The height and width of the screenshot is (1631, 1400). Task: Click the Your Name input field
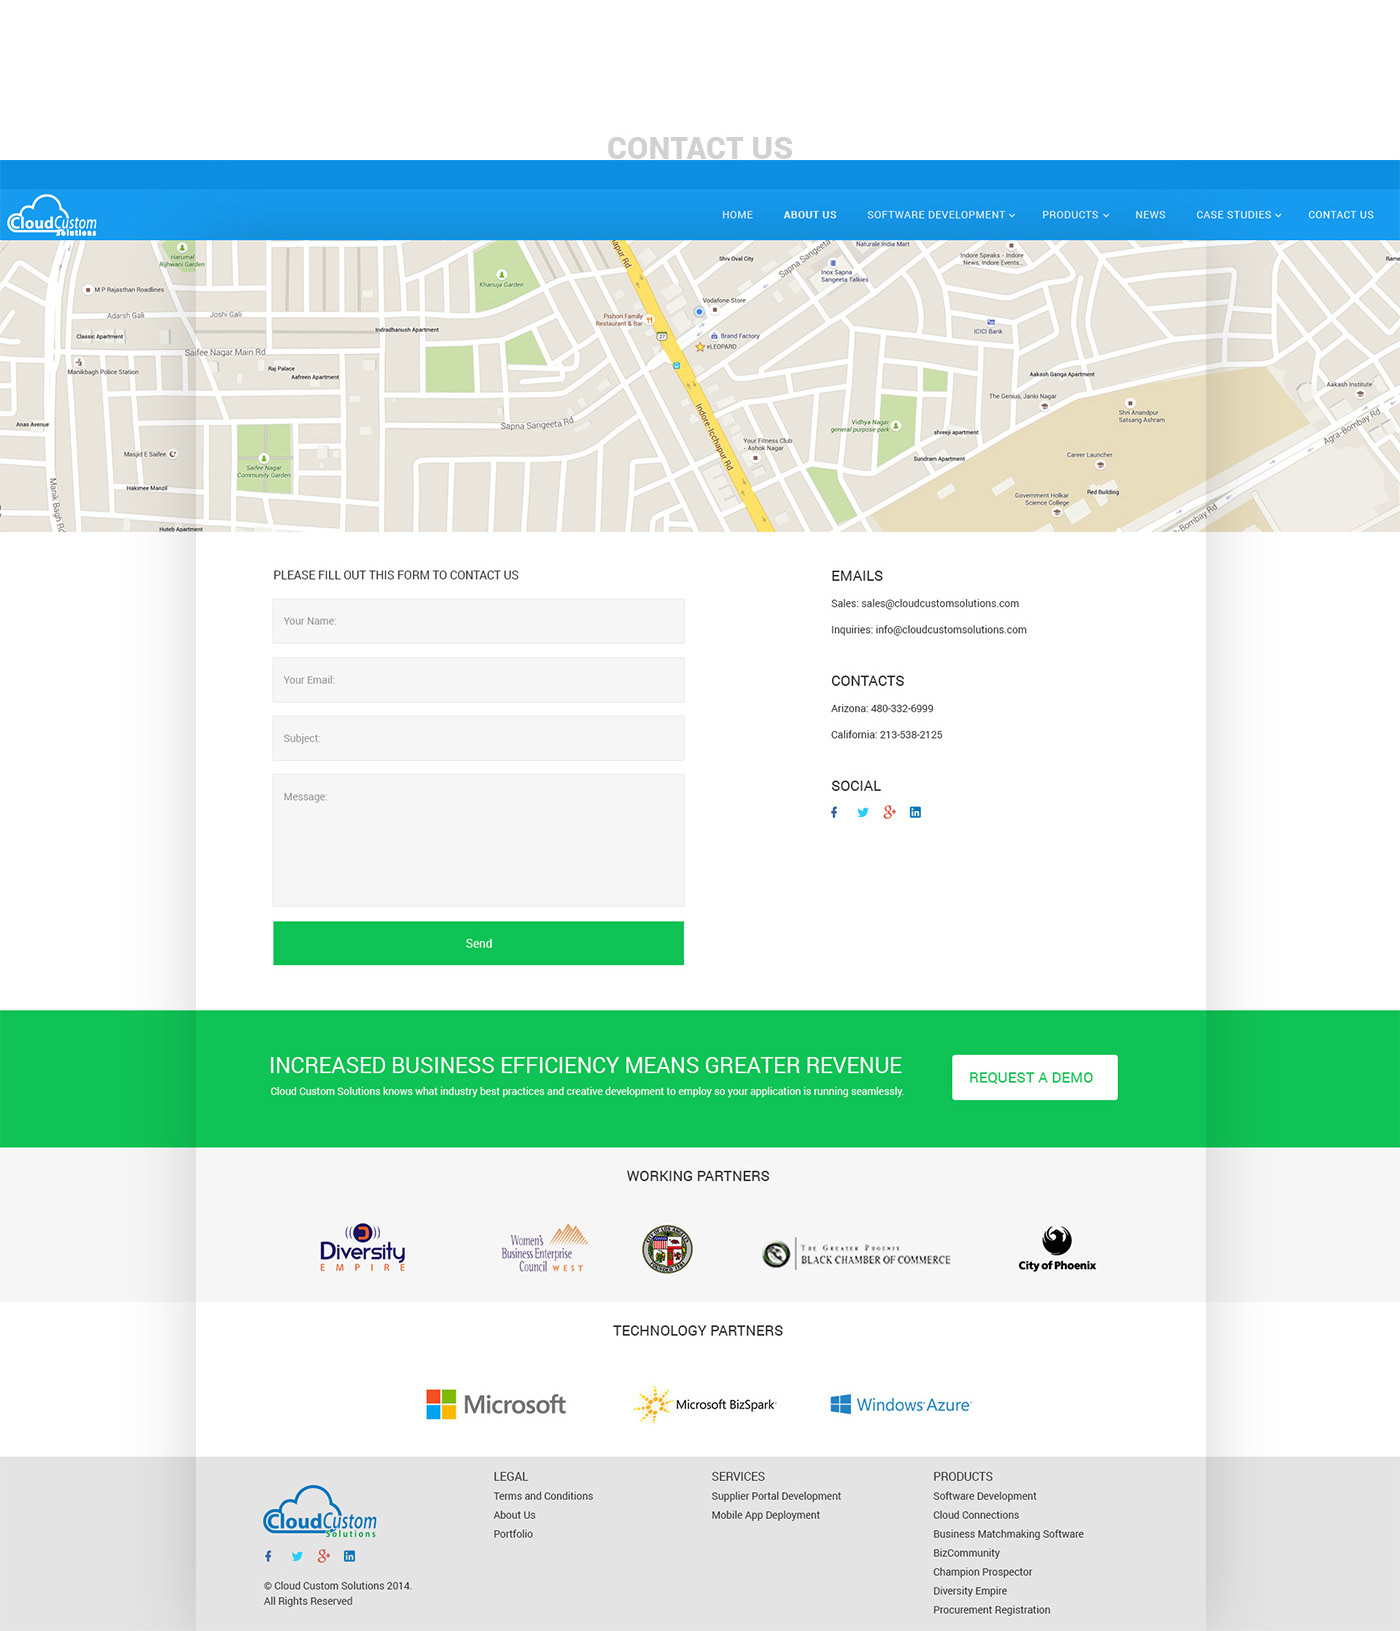478,621
